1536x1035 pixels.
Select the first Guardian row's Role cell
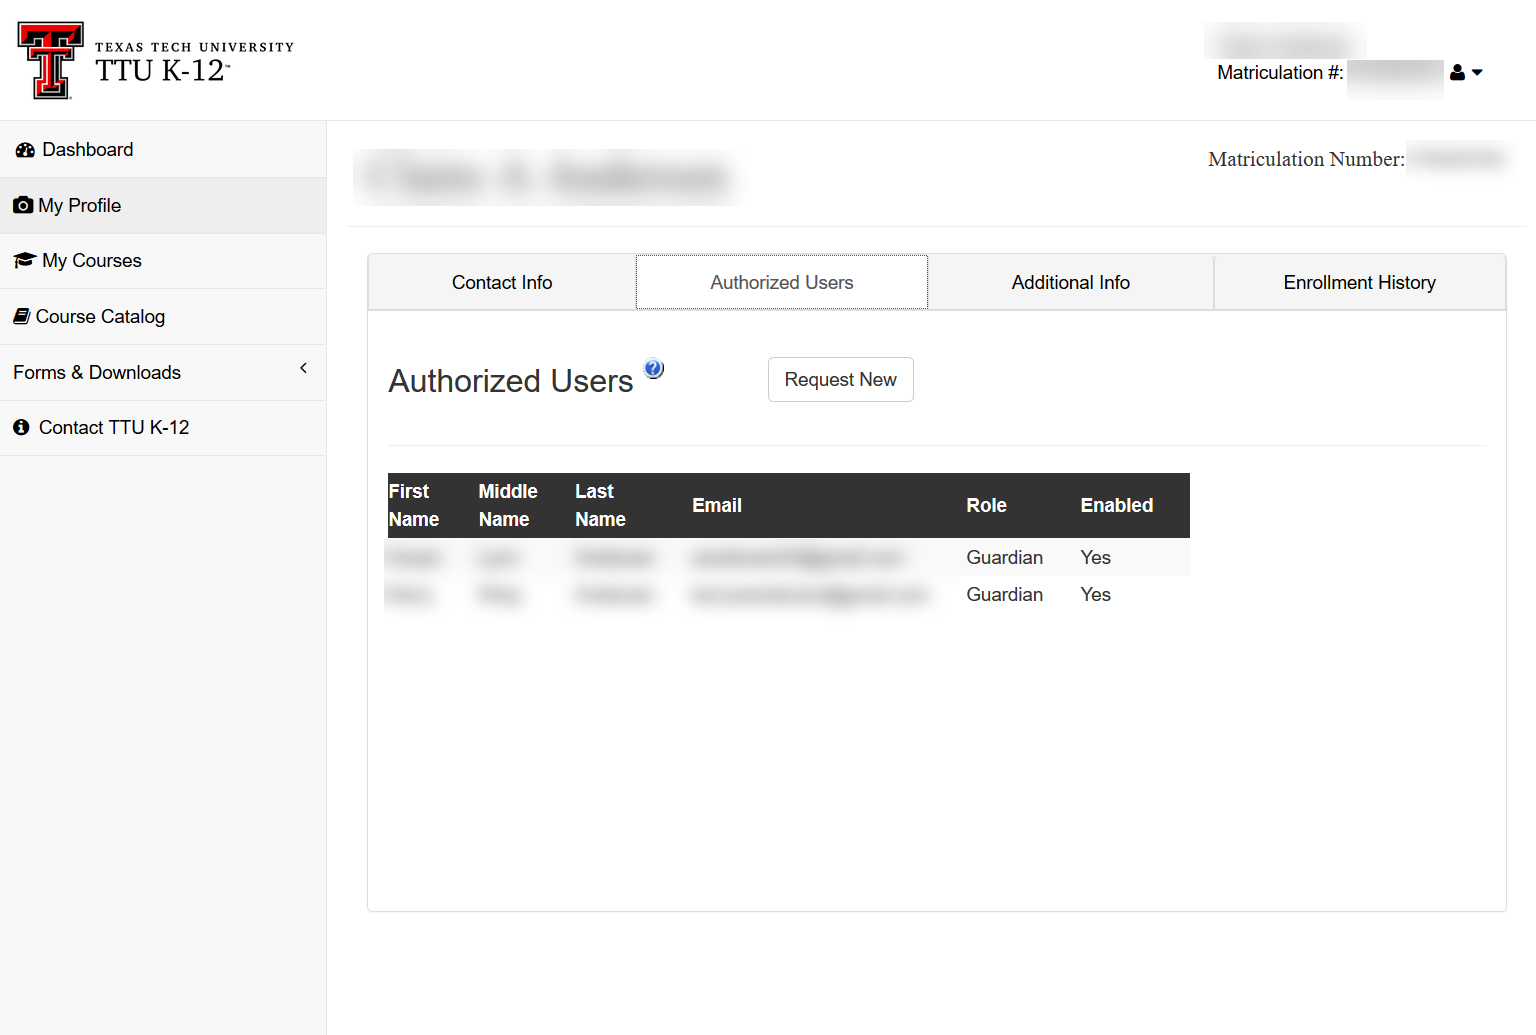click(x=1004, y=558)
